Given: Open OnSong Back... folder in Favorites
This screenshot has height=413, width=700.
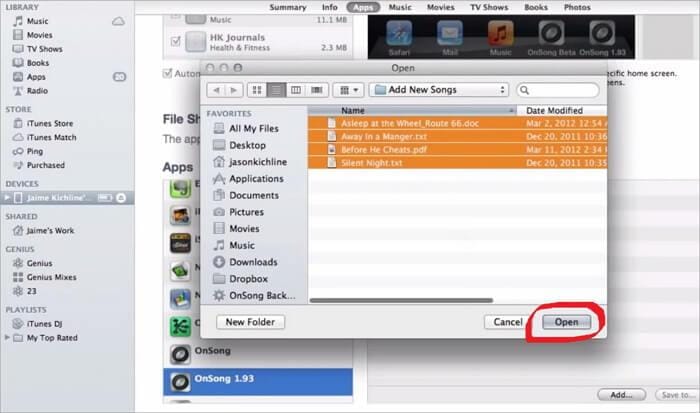Looking at the screenshot, I should click(x=262, y=296).
